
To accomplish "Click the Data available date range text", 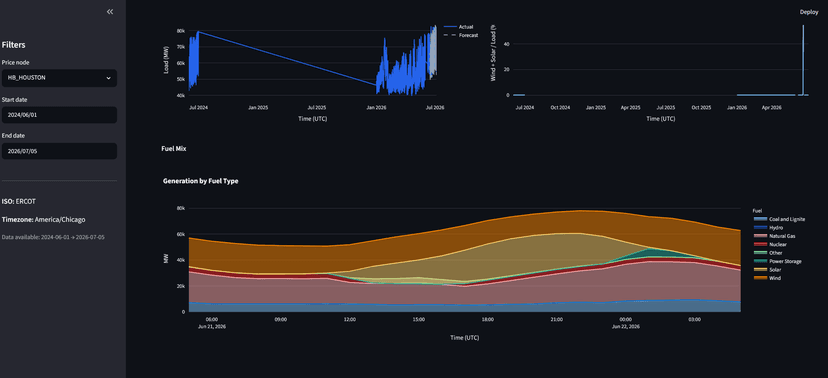I will (53, 237).
